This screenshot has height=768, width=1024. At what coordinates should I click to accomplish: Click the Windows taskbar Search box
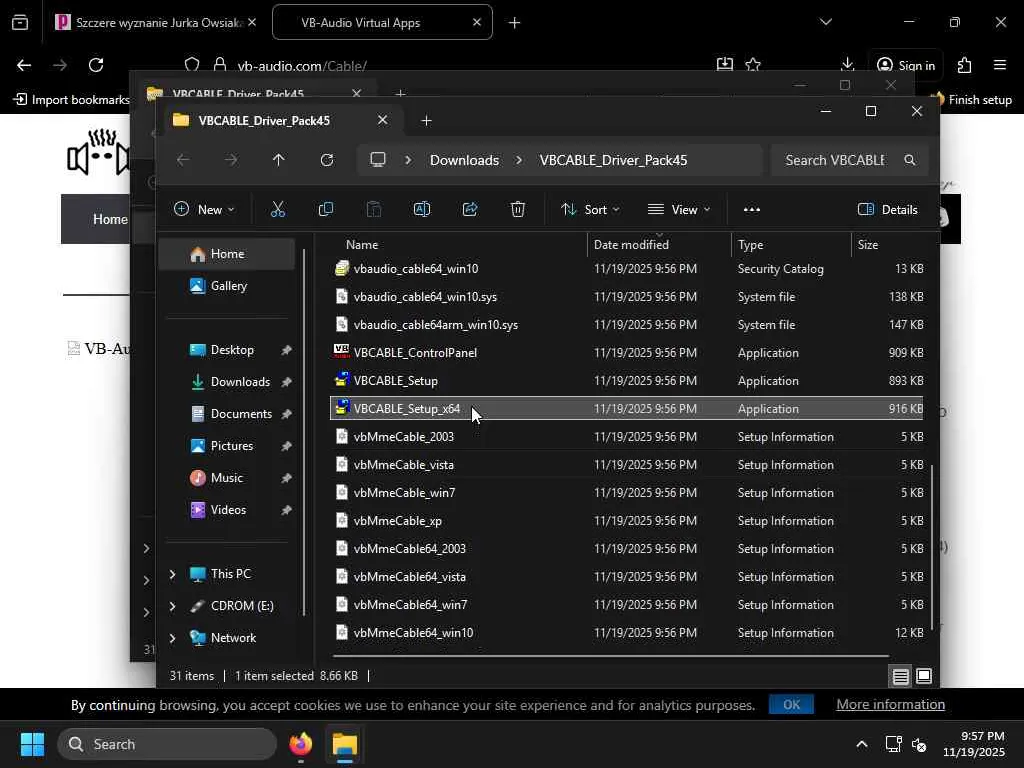pyautogui.click(x=167, y=744)
